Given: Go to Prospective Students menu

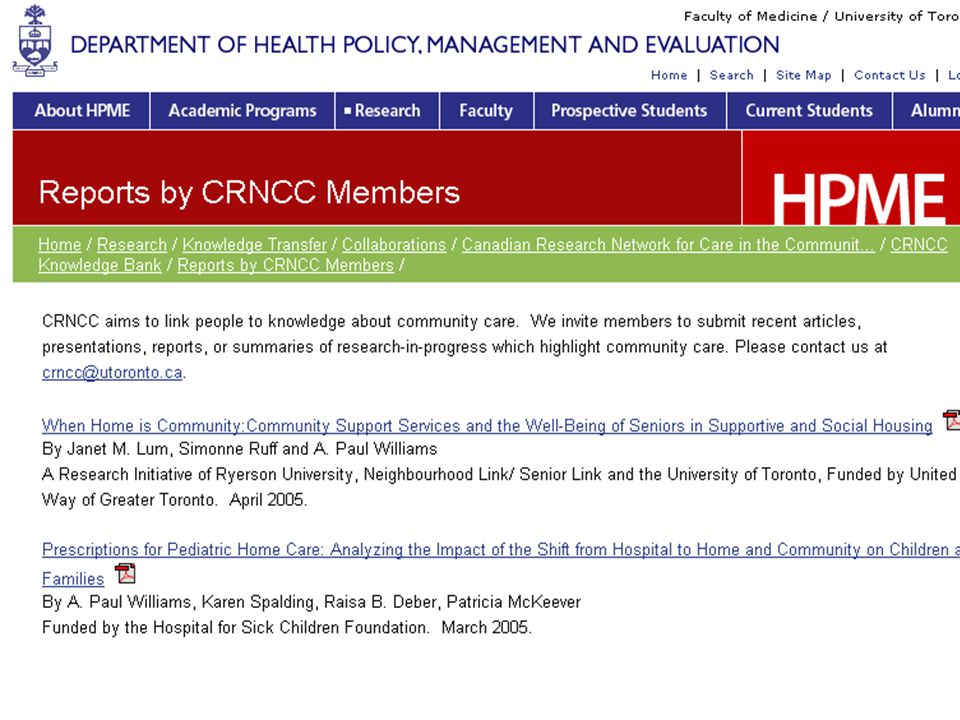Looking at the screenshot, I should pos(630,111).
